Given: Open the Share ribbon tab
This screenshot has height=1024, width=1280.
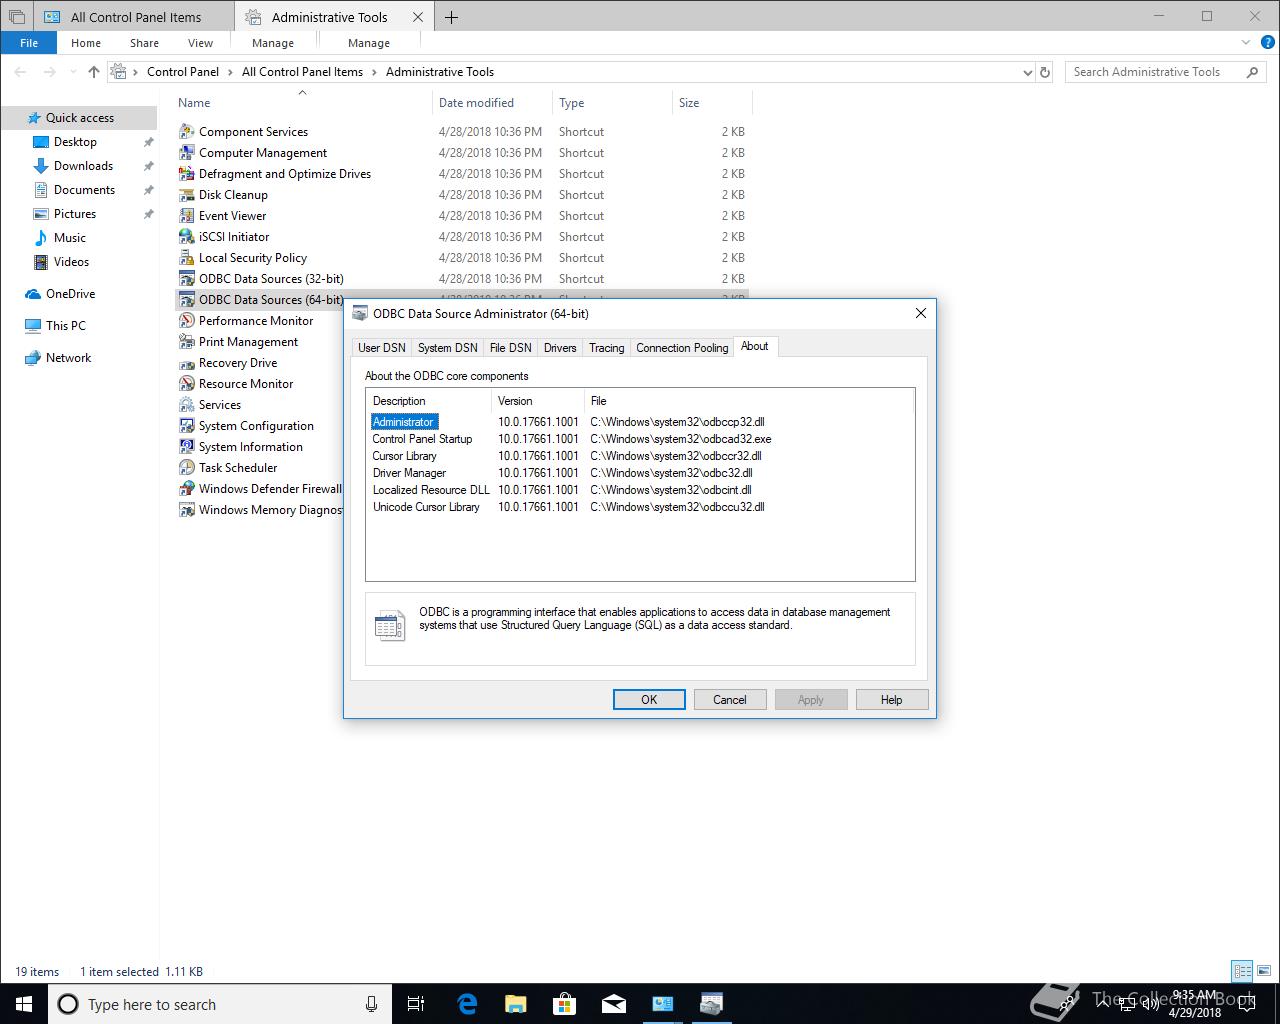Looking at the screenshot, I should coord(144,43).
